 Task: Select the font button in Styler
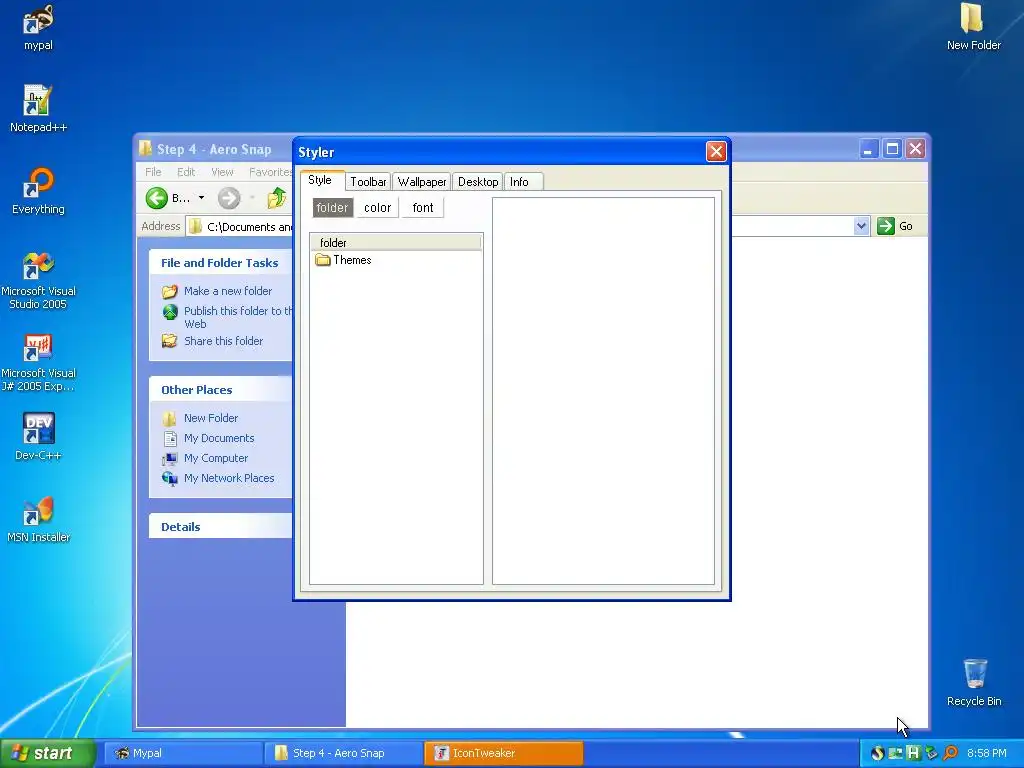(423, 208)
